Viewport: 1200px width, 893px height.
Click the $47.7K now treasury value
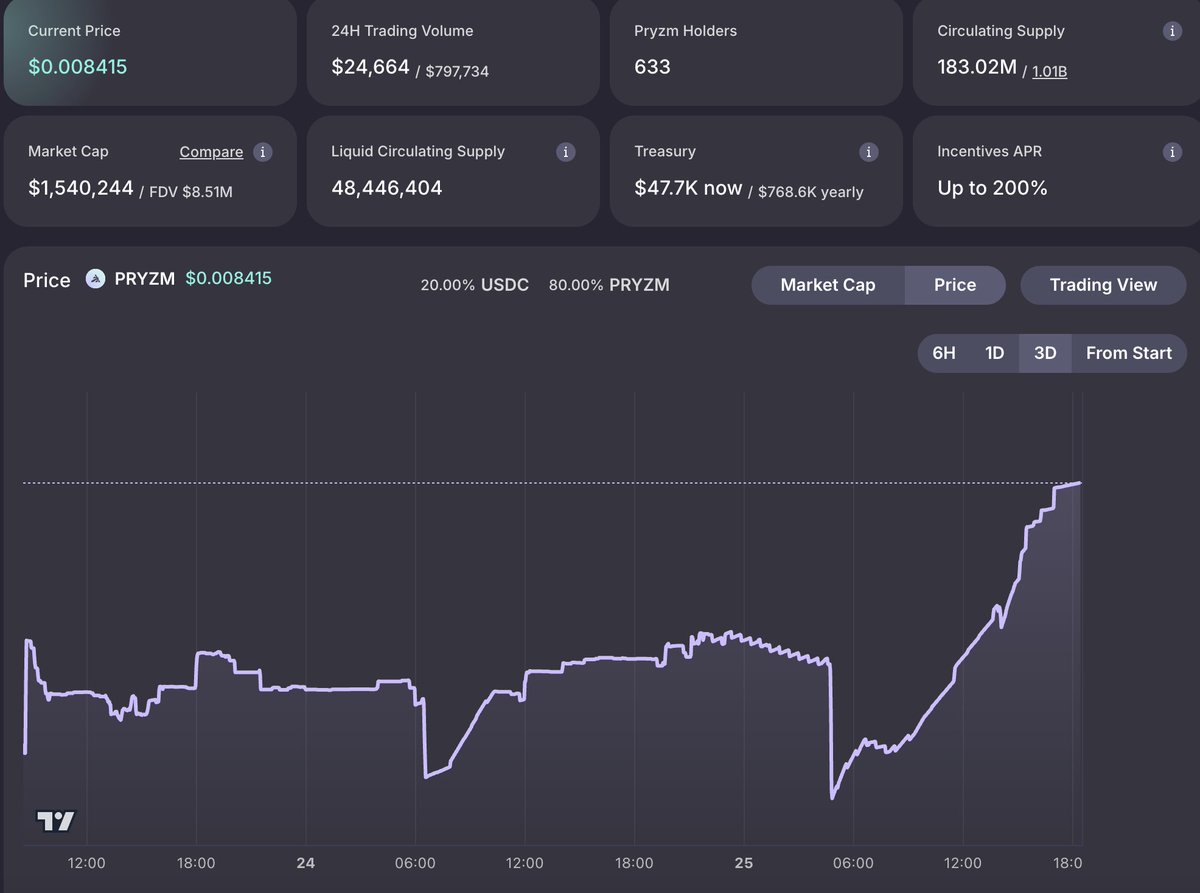pos(688,187)
